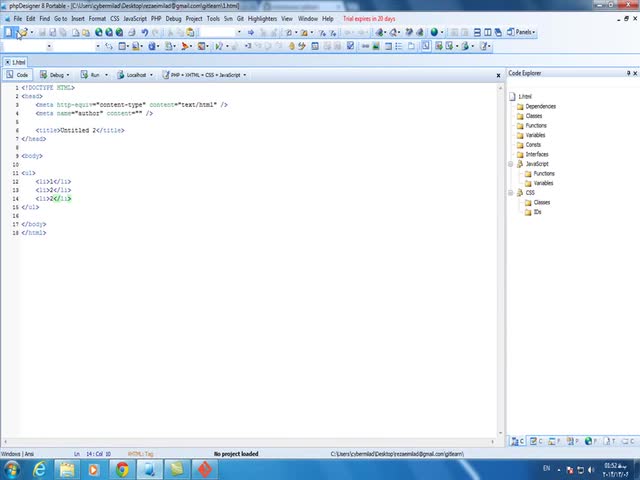This screenshot has height=480, width=640.
Task: Pin the Code Explorer panel
Action: pos(628,73)
